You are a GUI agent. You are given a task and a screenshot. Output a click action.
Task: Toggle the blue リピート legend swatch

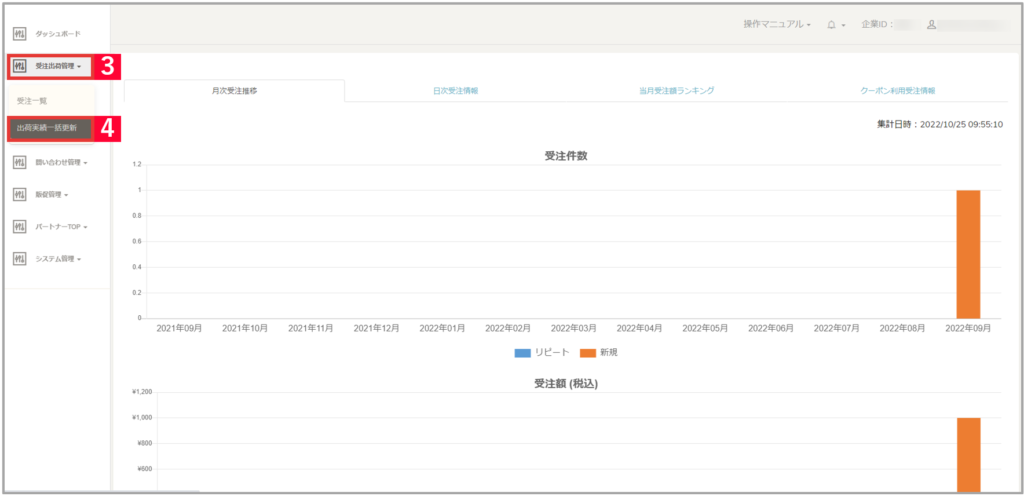click(523, 352)
